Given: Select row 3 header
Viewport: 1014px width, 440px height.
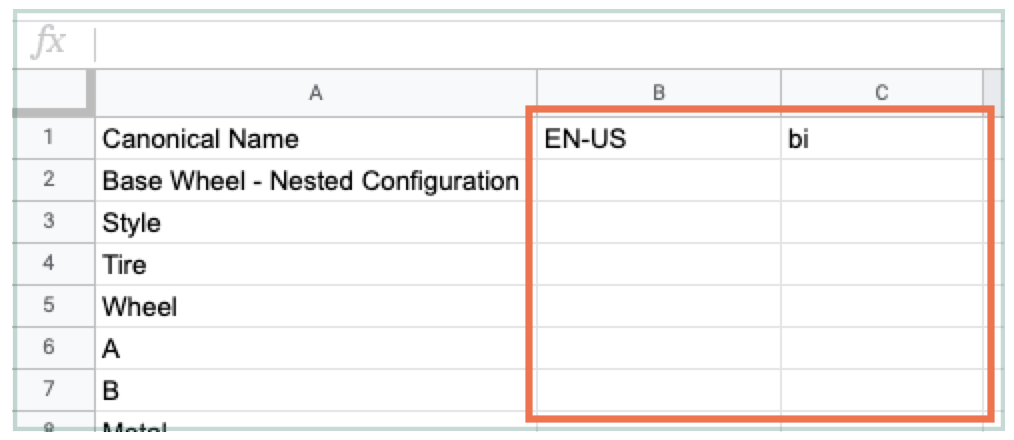Looking at the screenshot, I should (x=50, y=222).
